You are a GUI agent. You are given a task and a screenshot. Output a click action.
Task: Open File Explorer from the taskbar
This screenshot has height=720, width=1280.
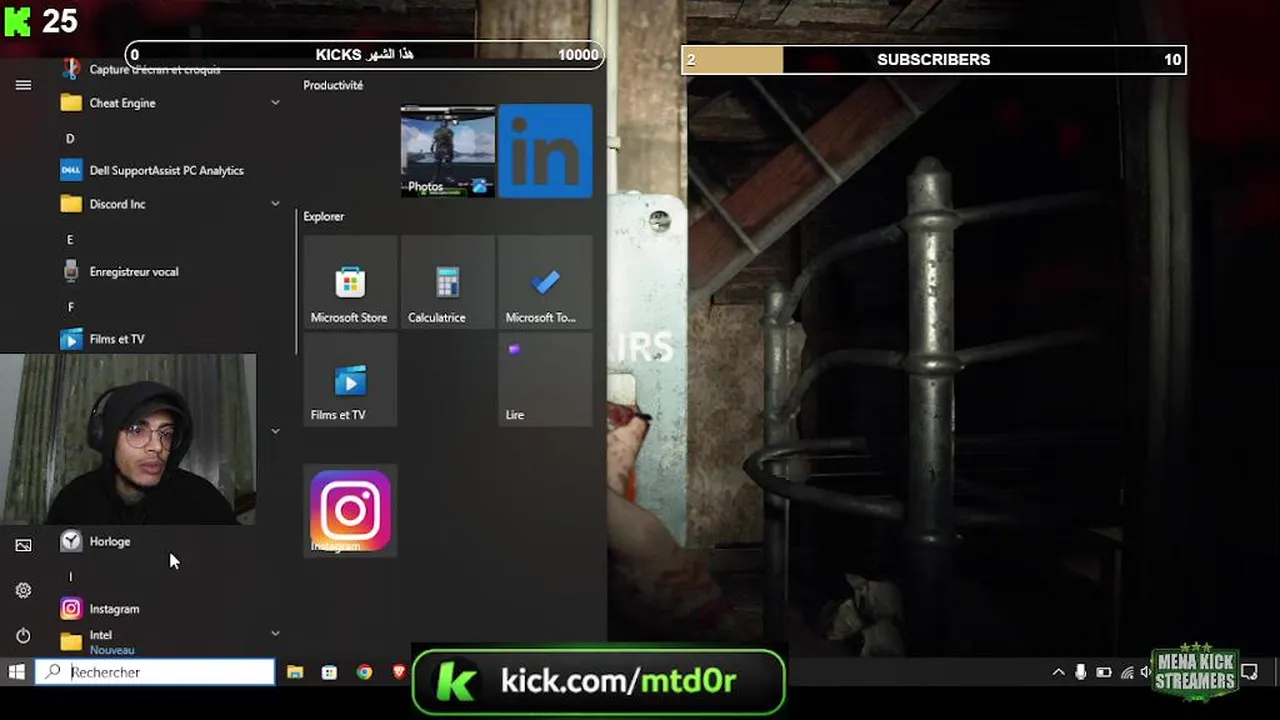(295, 672)
